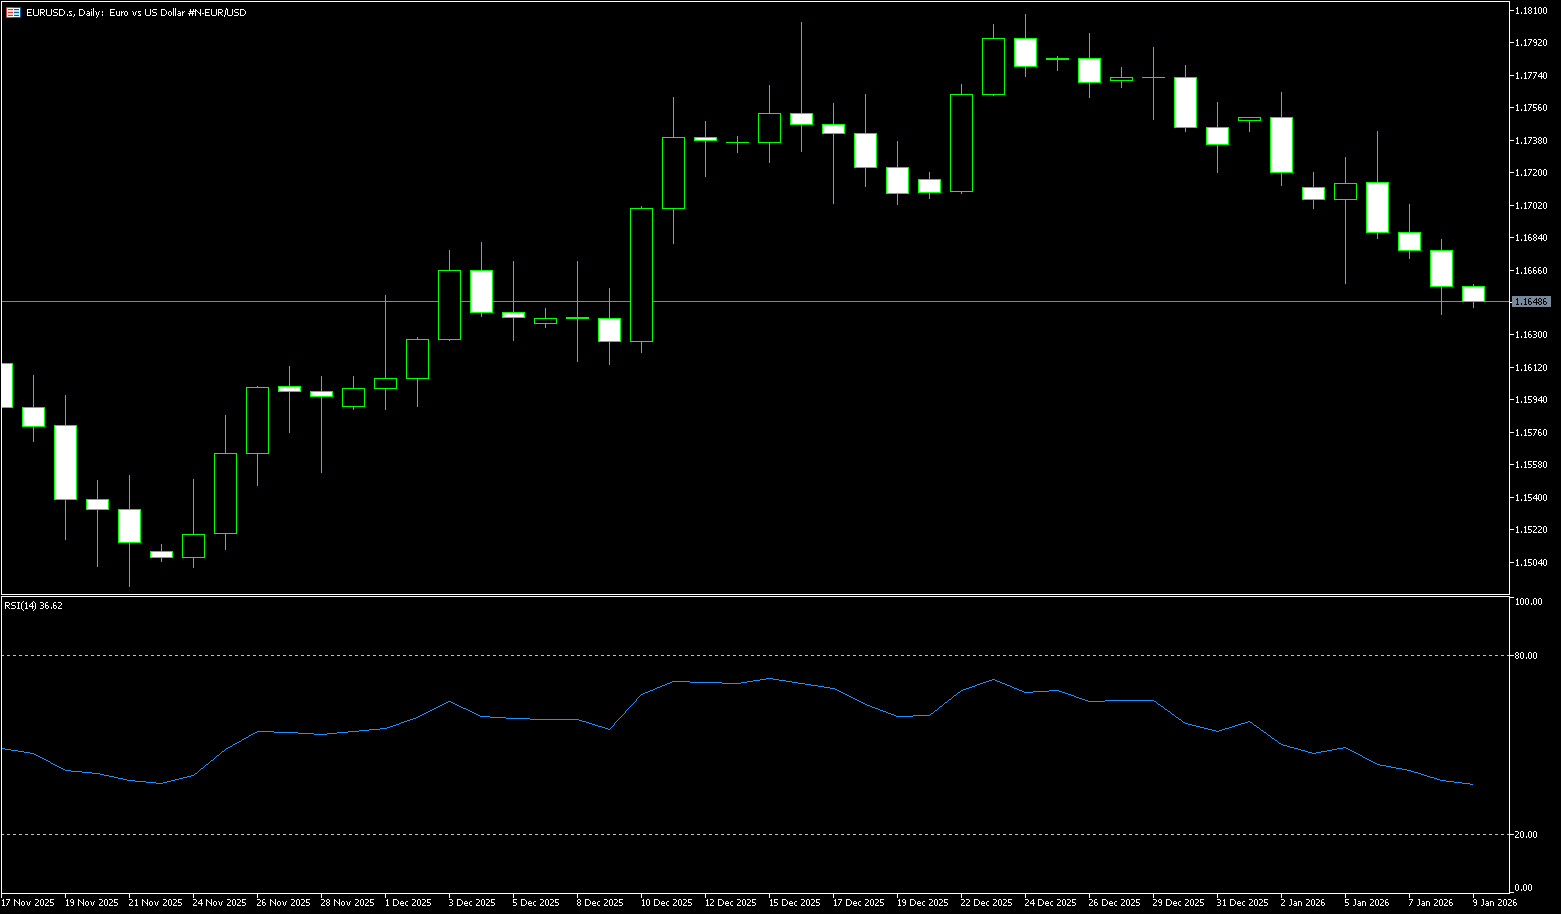Click the 1.16486 current price tag
This screenshot has width=1561, height=914.
(1531, 301)
